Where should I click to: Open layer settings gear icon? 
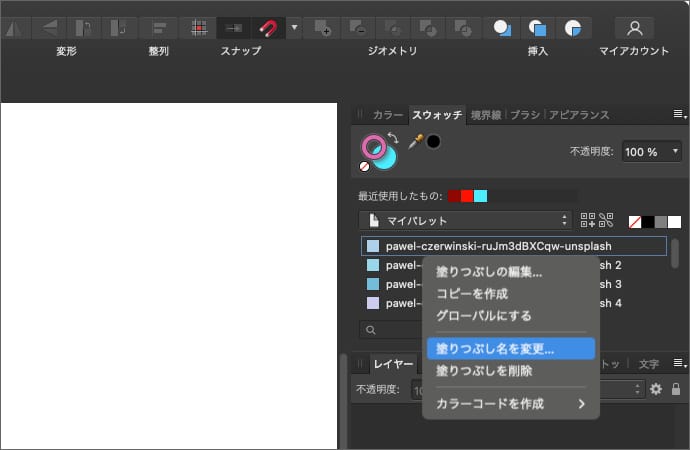656,389
